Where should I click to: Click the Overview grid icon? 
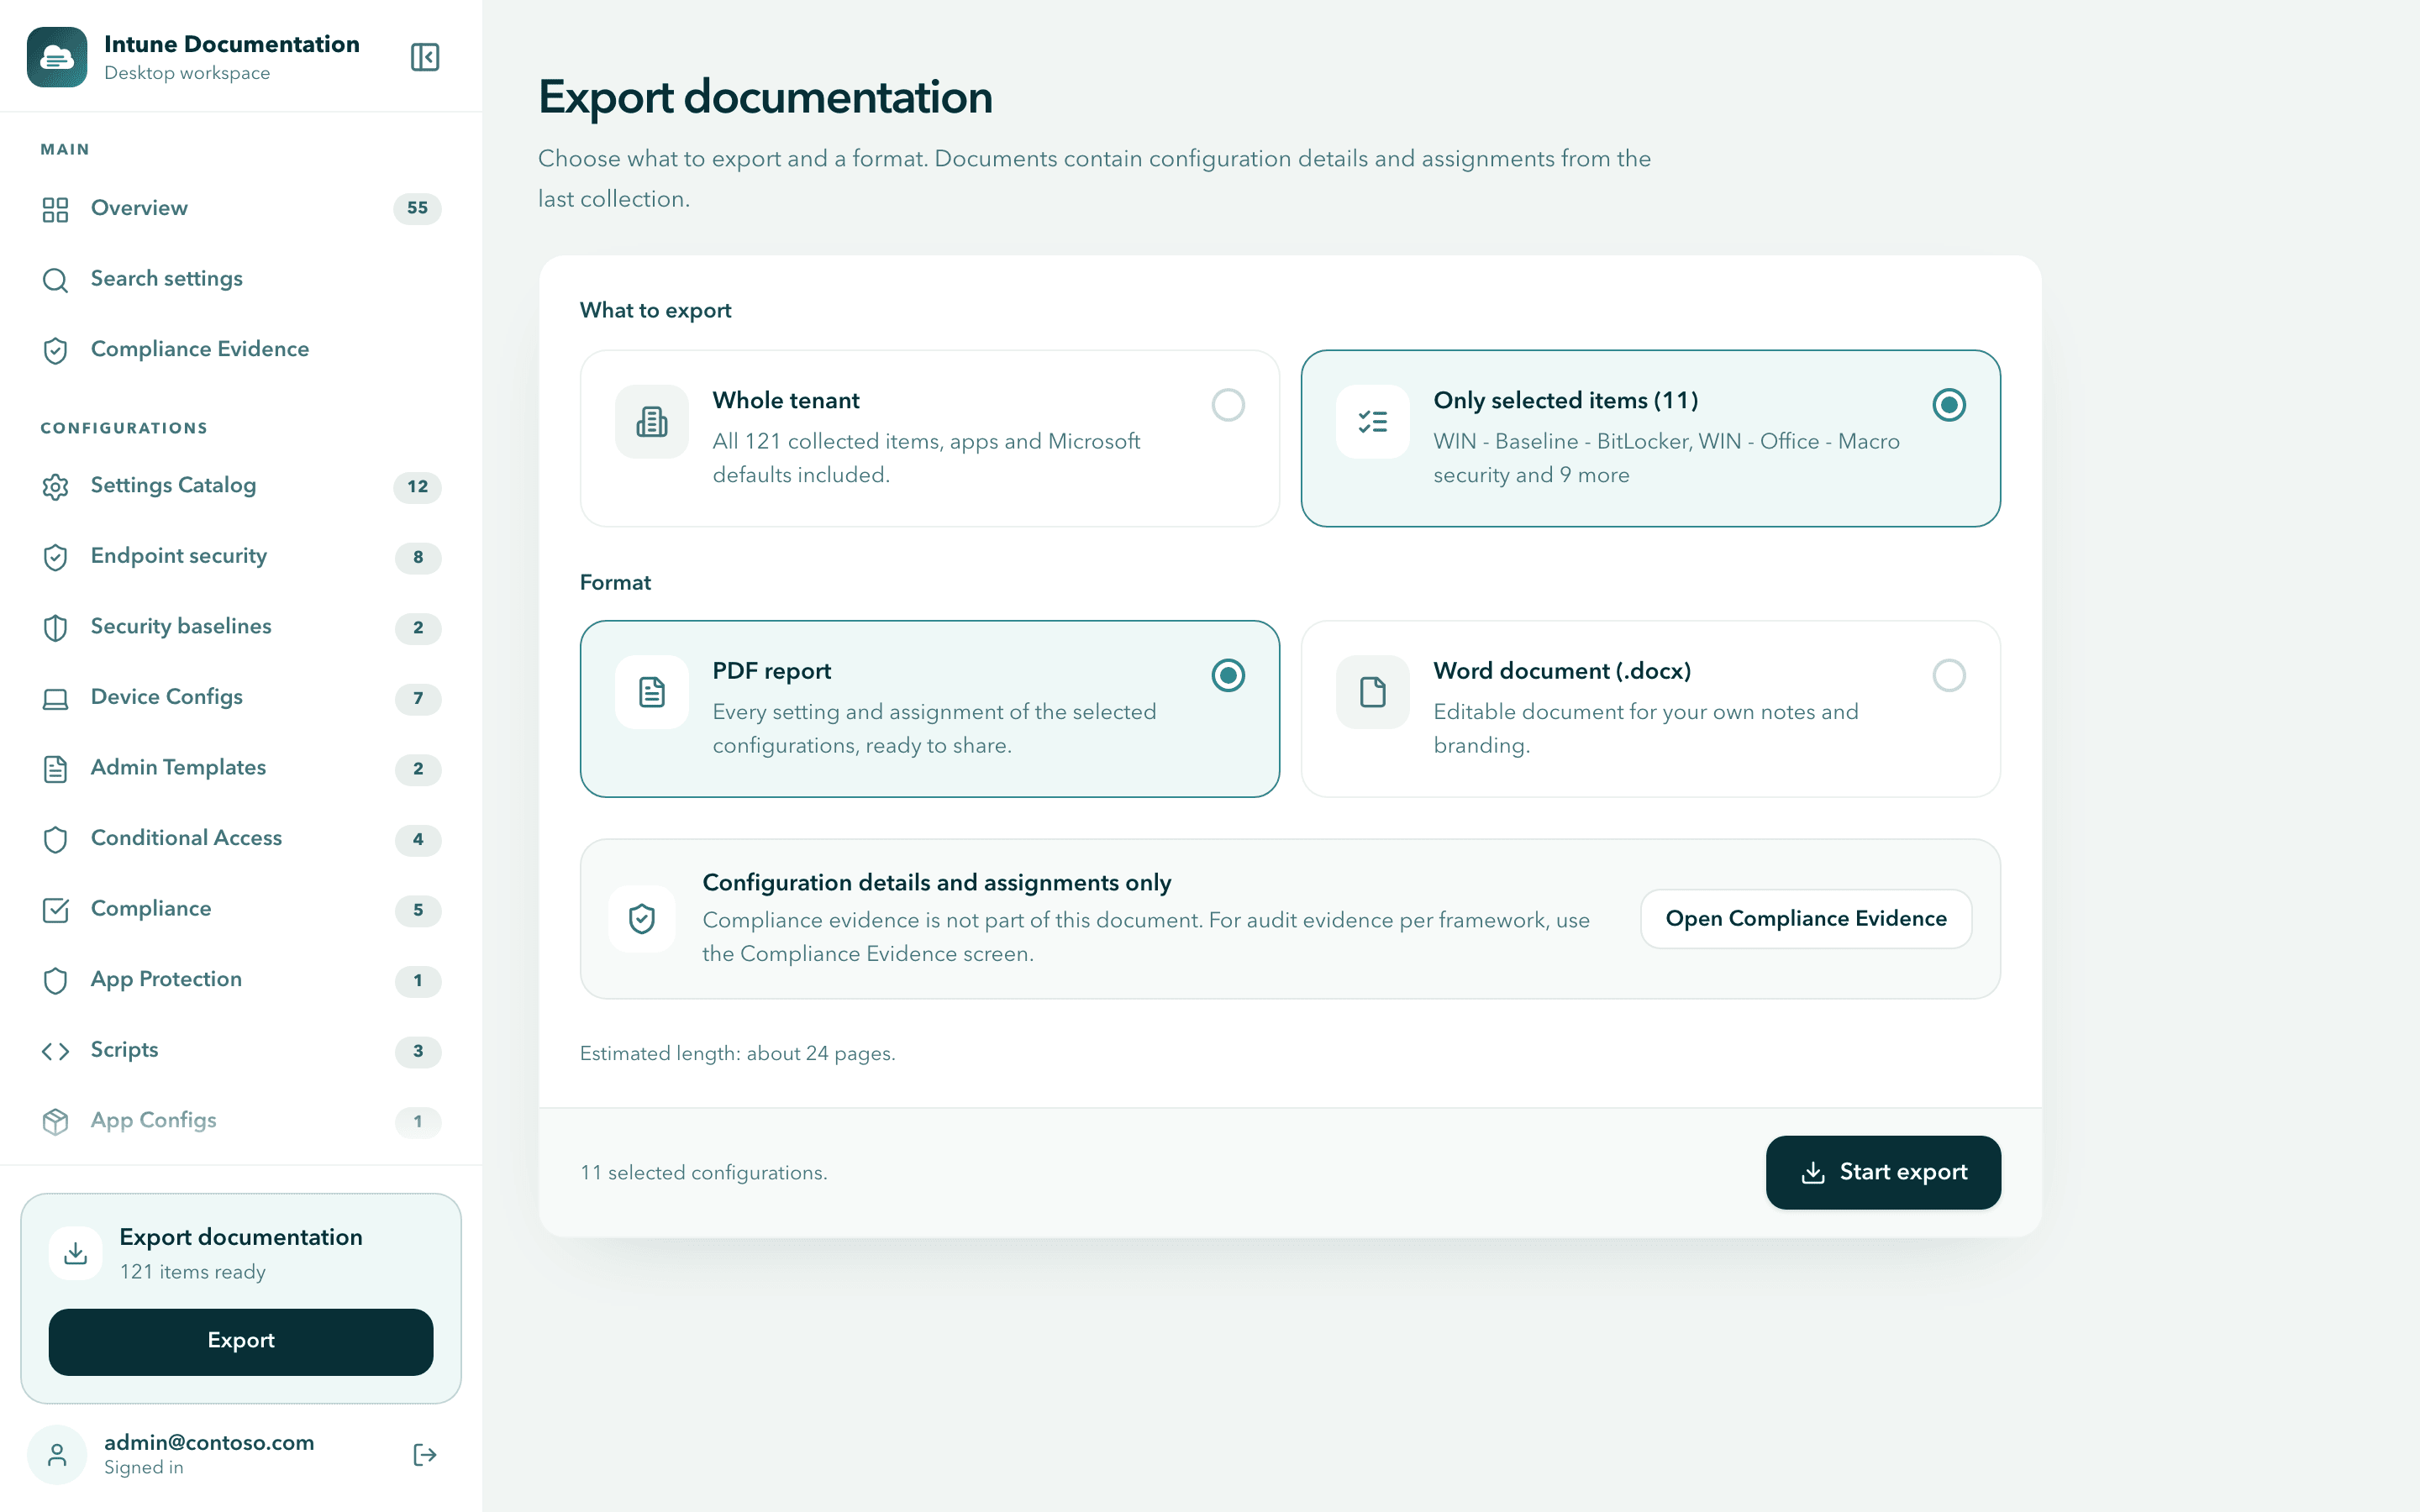click(55, 209)
